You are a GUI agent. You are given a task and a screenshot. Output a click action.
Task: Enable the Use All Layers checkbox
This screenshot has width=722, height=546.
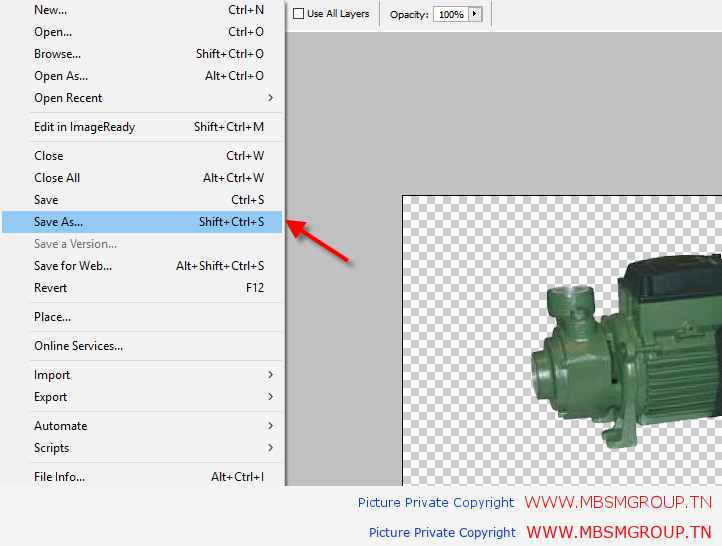298,14
